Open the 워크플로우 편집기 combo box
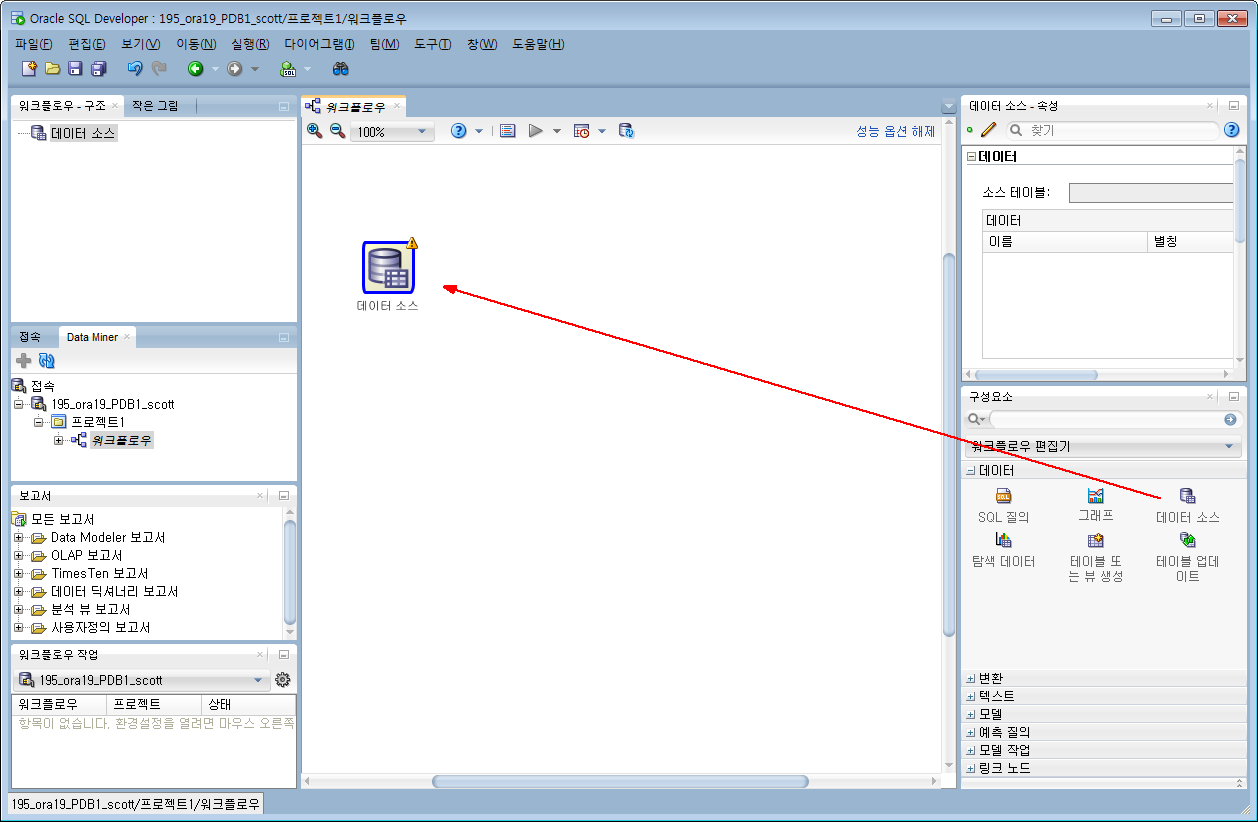The image size is (1258, 822). point(1103,446)
